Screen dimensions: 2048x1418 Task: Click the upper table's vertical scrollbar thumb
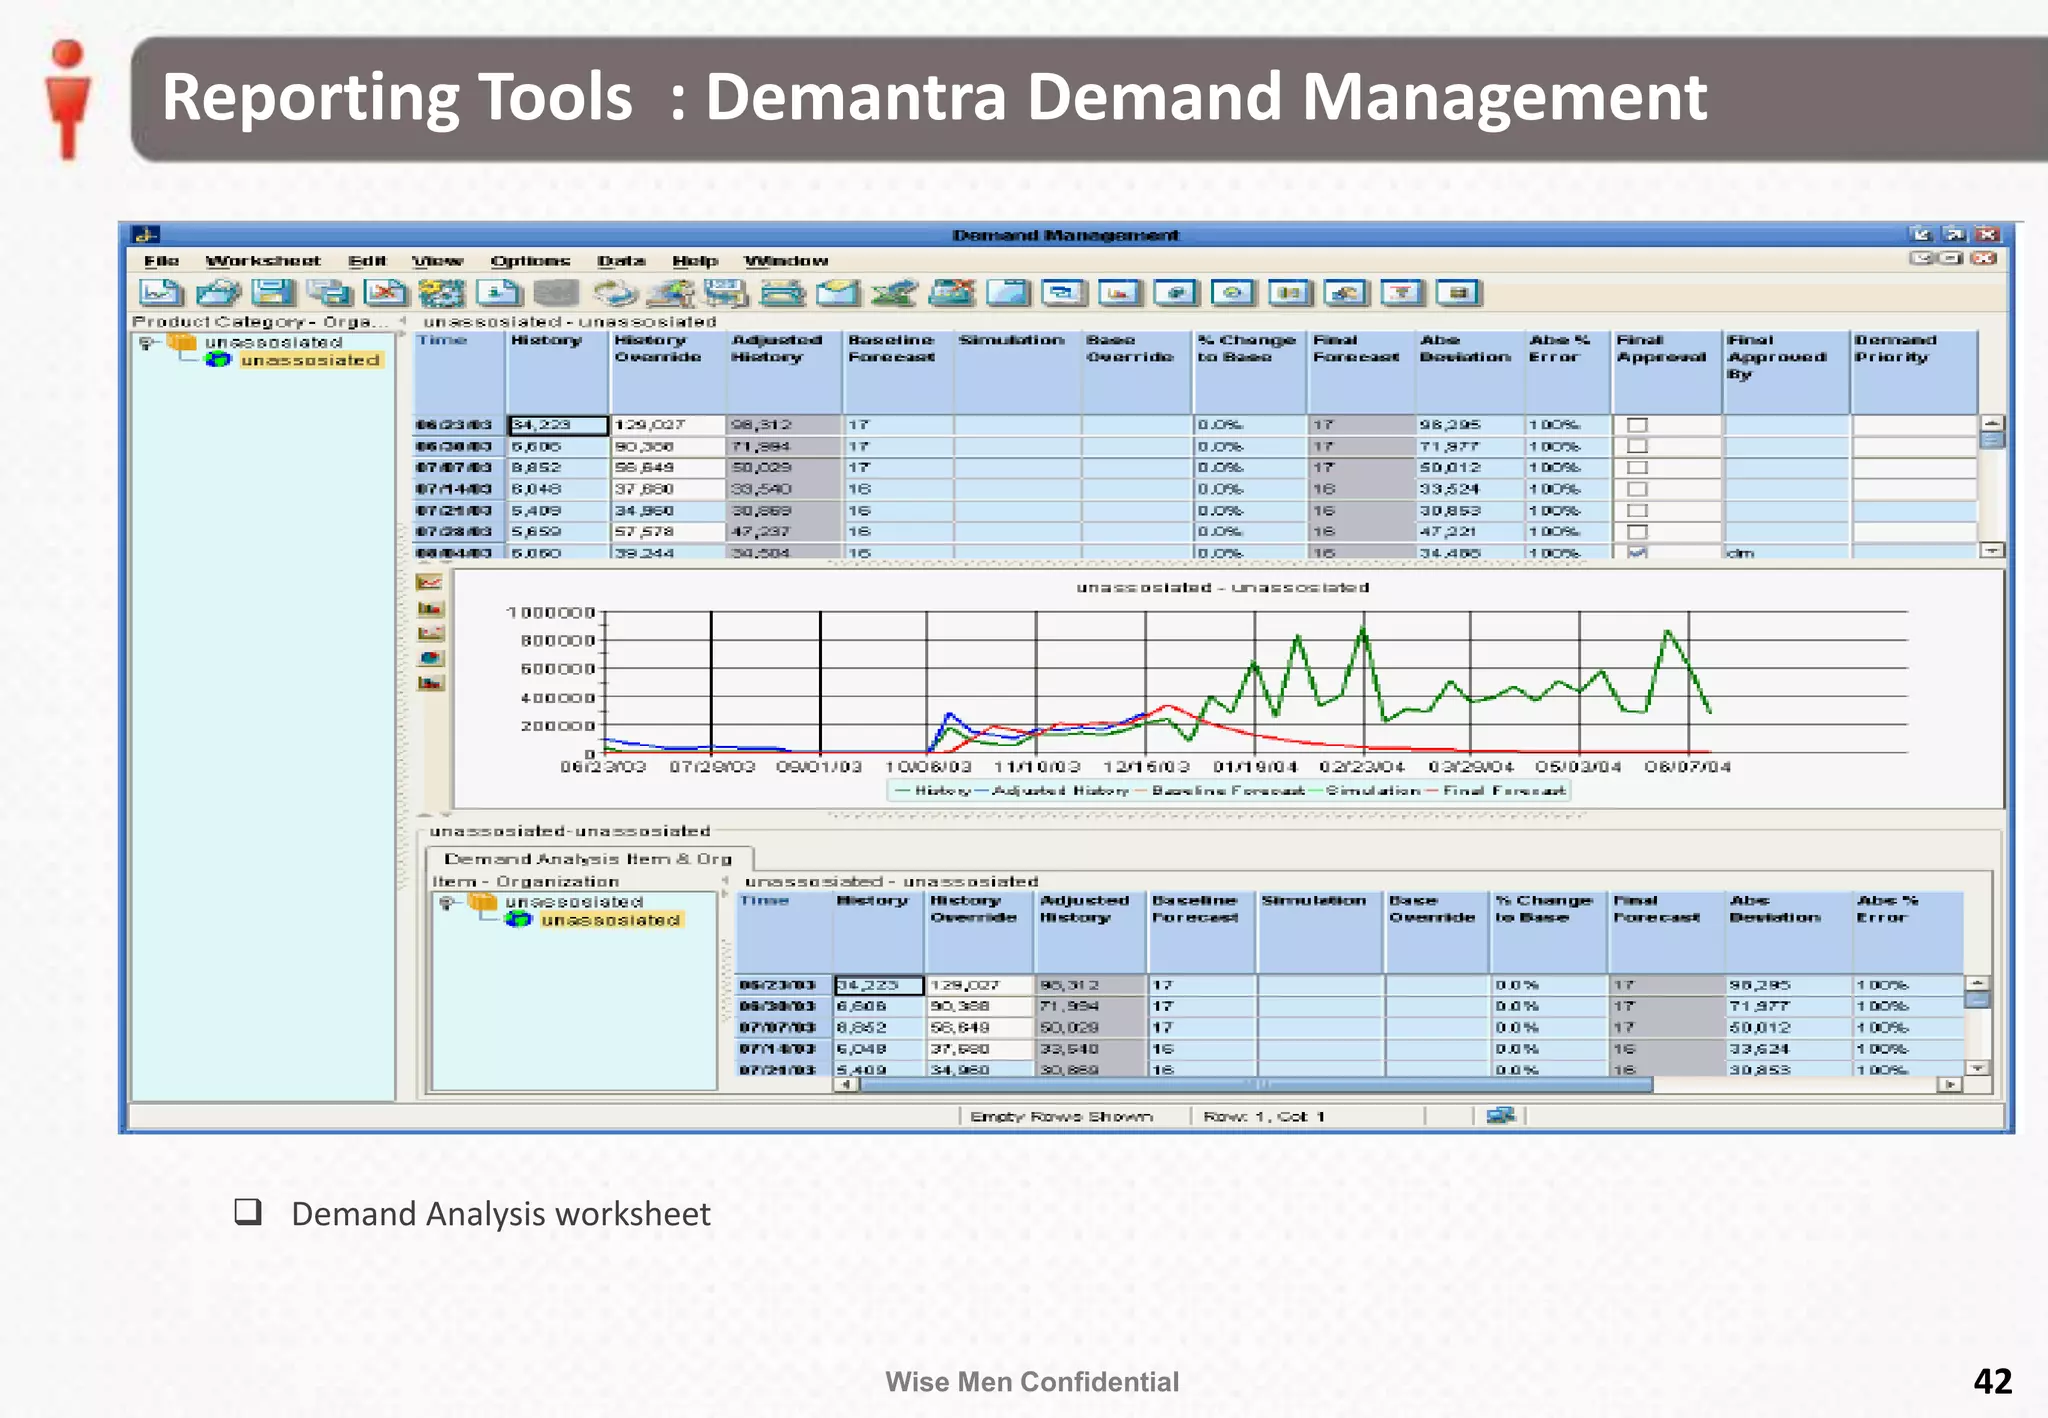click(x=1992, y=440)
